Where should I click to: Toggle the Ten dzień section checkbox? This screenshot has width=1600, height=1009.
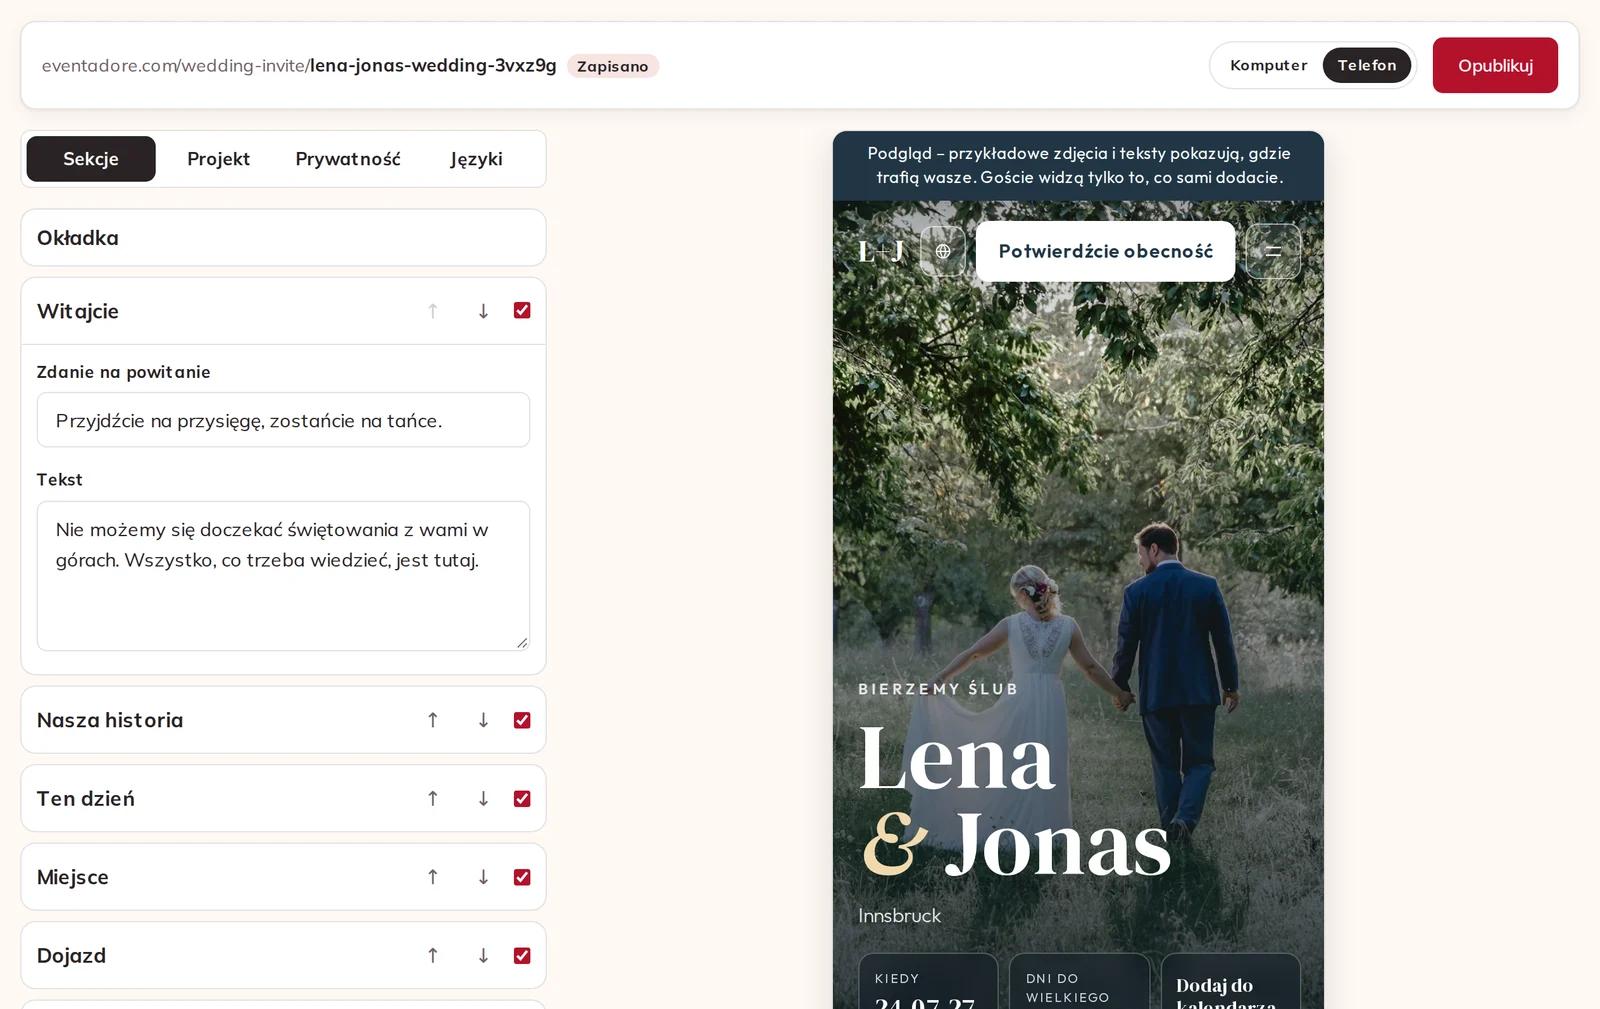(522, 798)
